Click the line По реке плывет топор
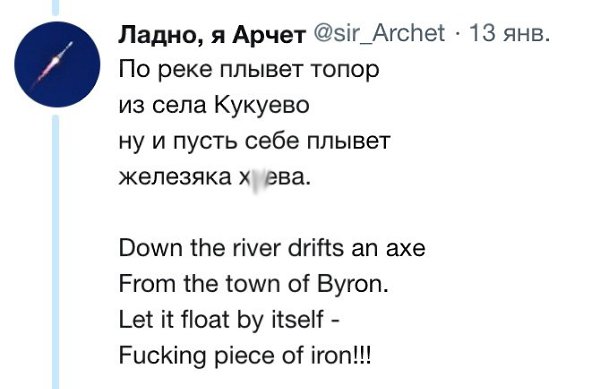 pos(249,70)
